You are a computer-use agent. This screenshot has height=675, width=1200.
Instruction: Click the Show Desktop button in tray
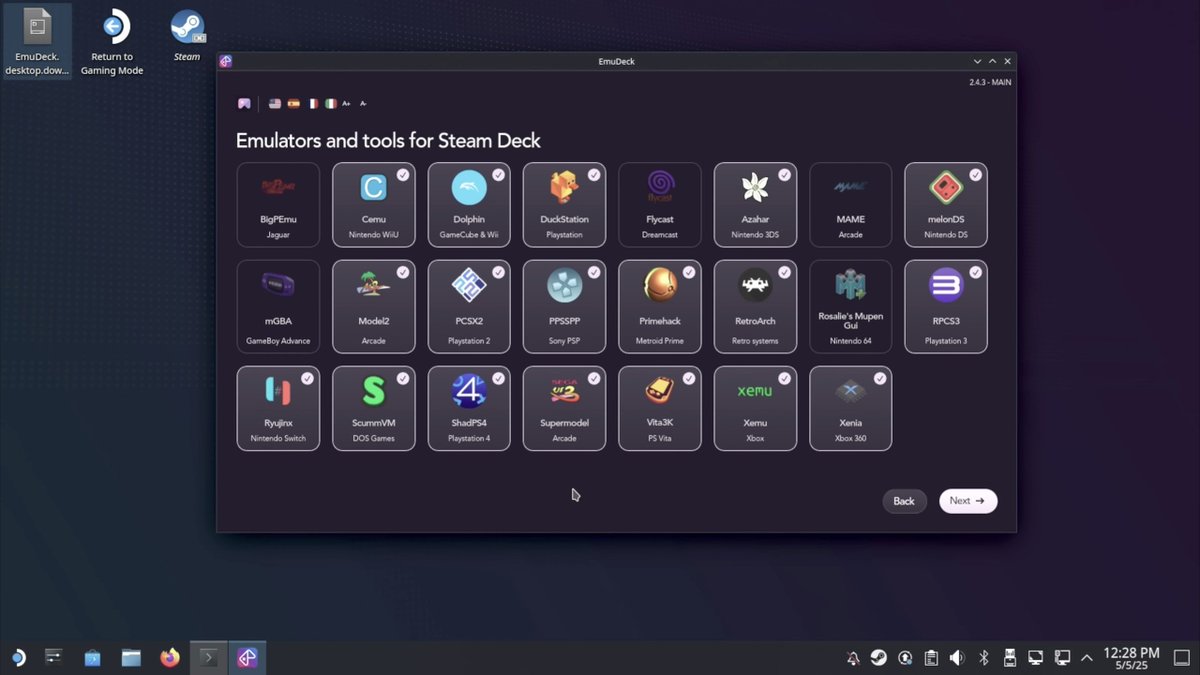click(x=1180, y=658)
